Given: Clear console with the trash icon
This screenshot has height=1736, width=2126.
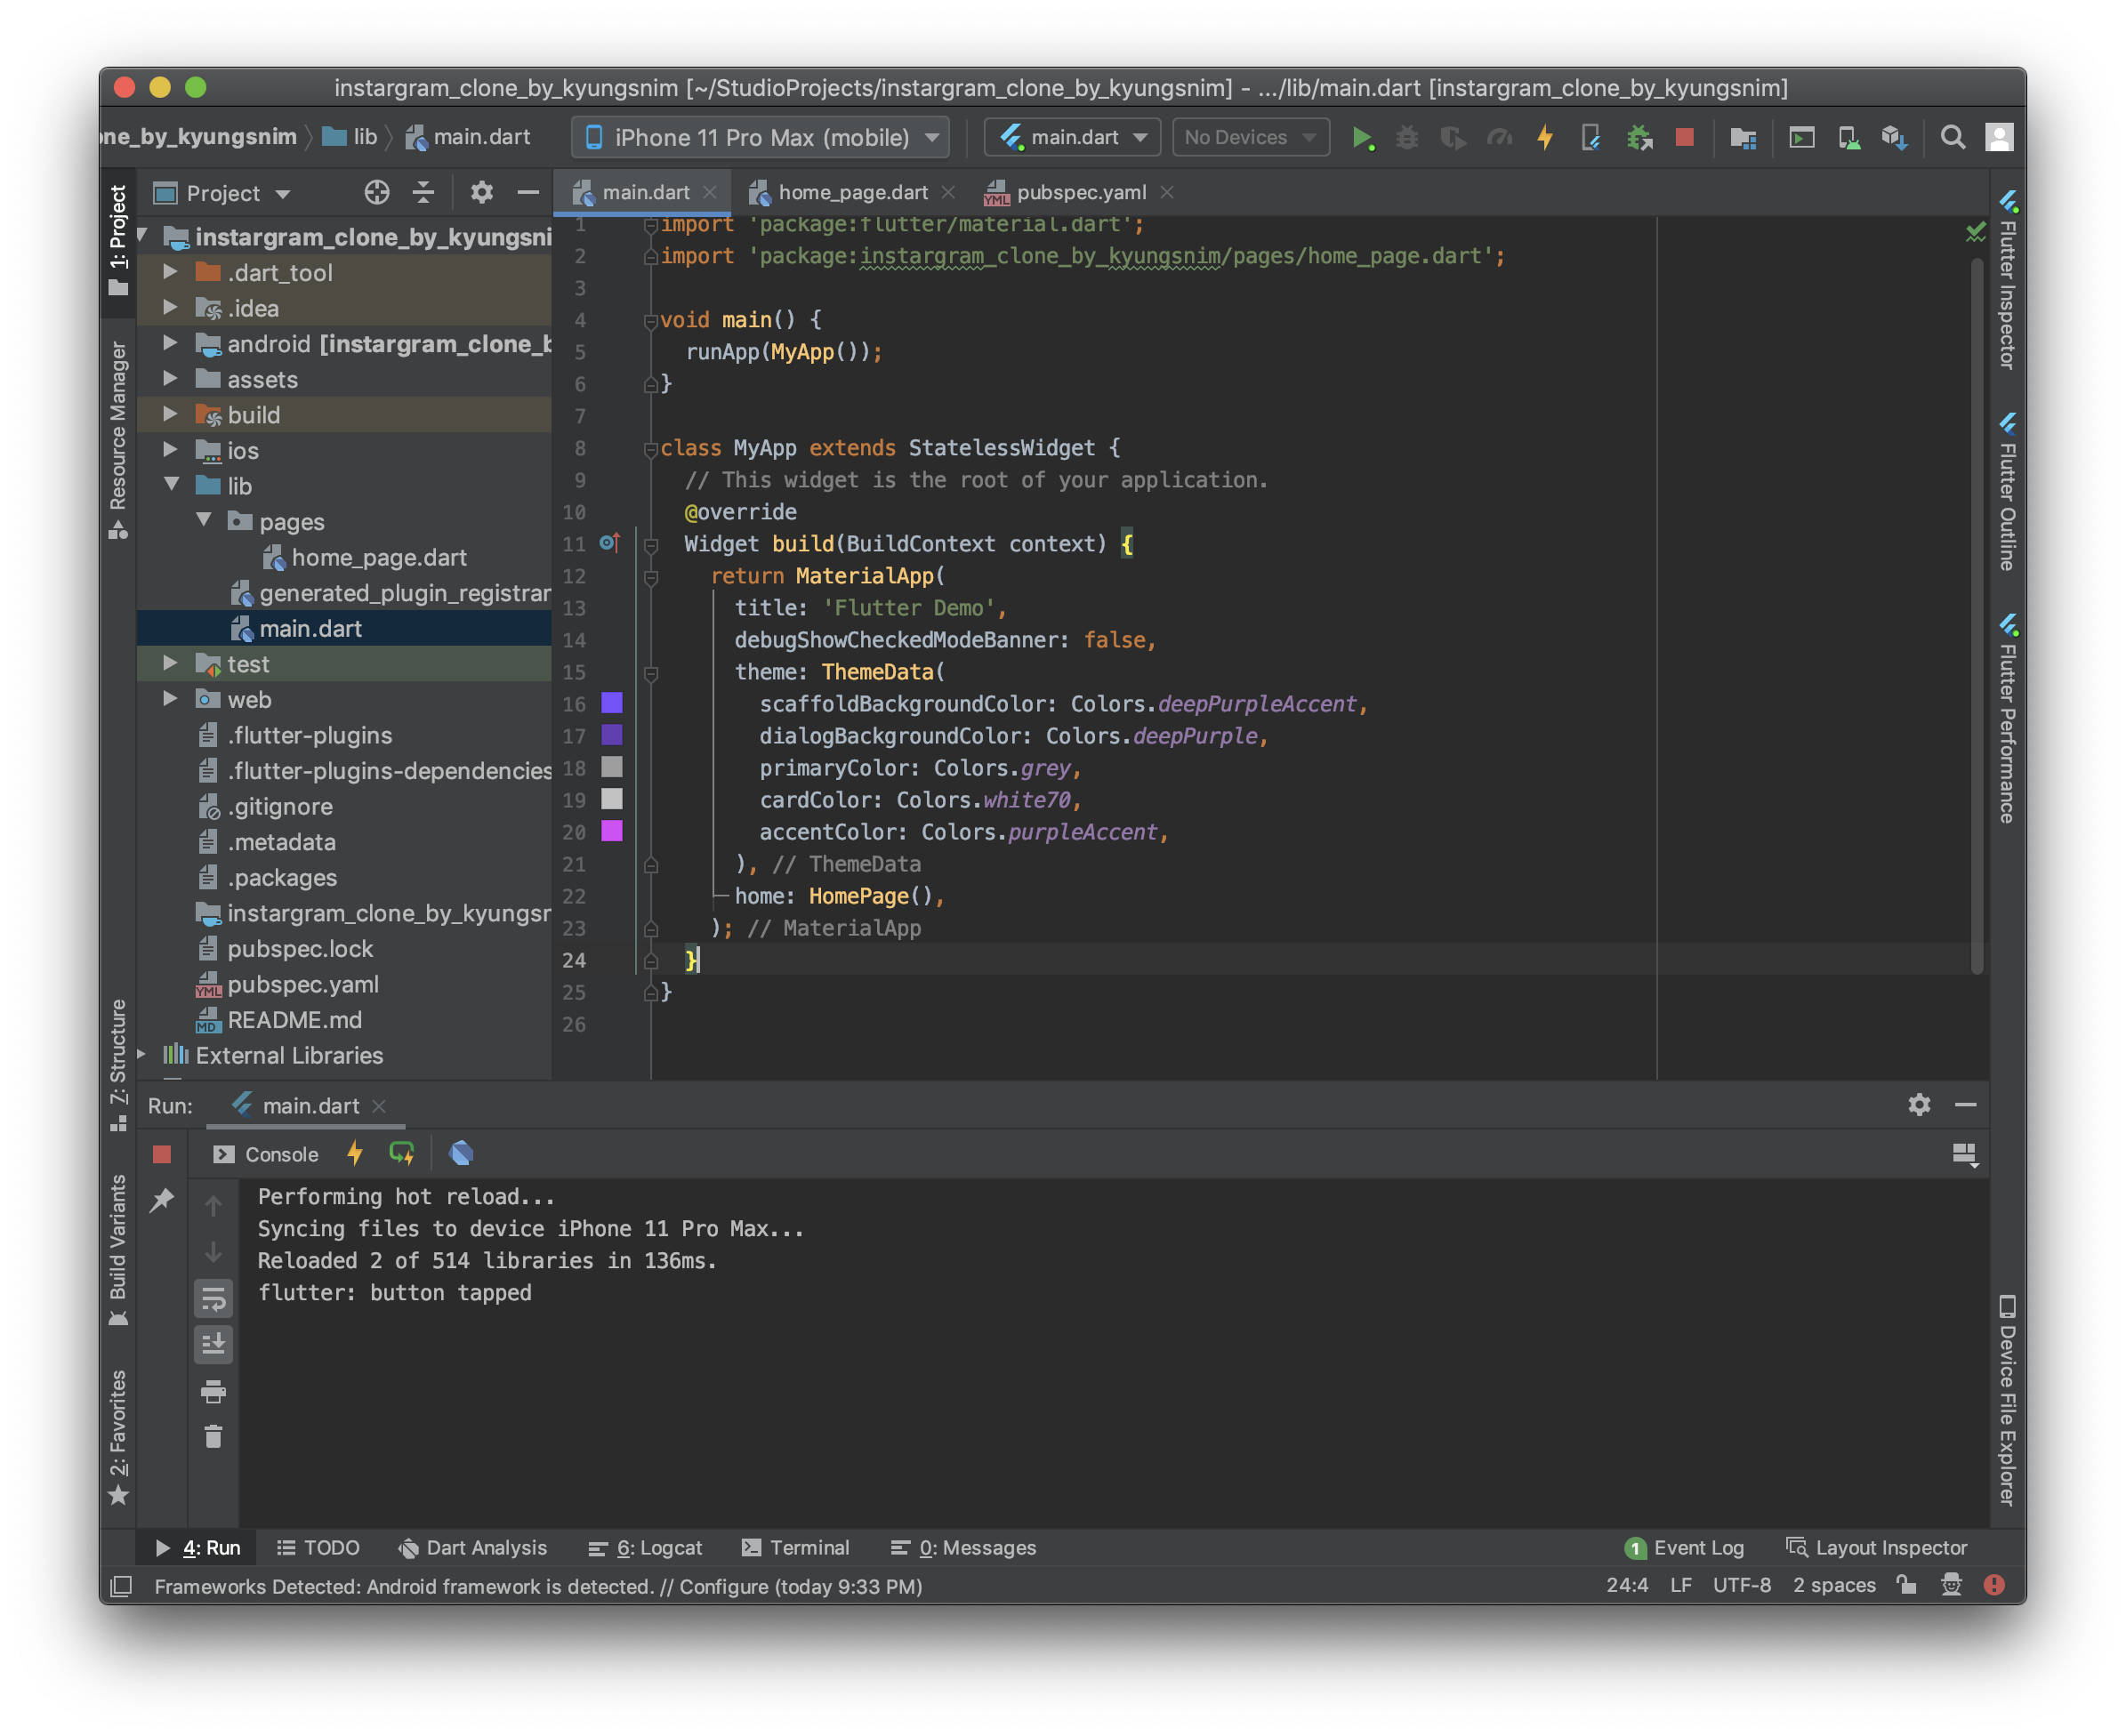Looking at the screenshot, I should pos(213,1437).
